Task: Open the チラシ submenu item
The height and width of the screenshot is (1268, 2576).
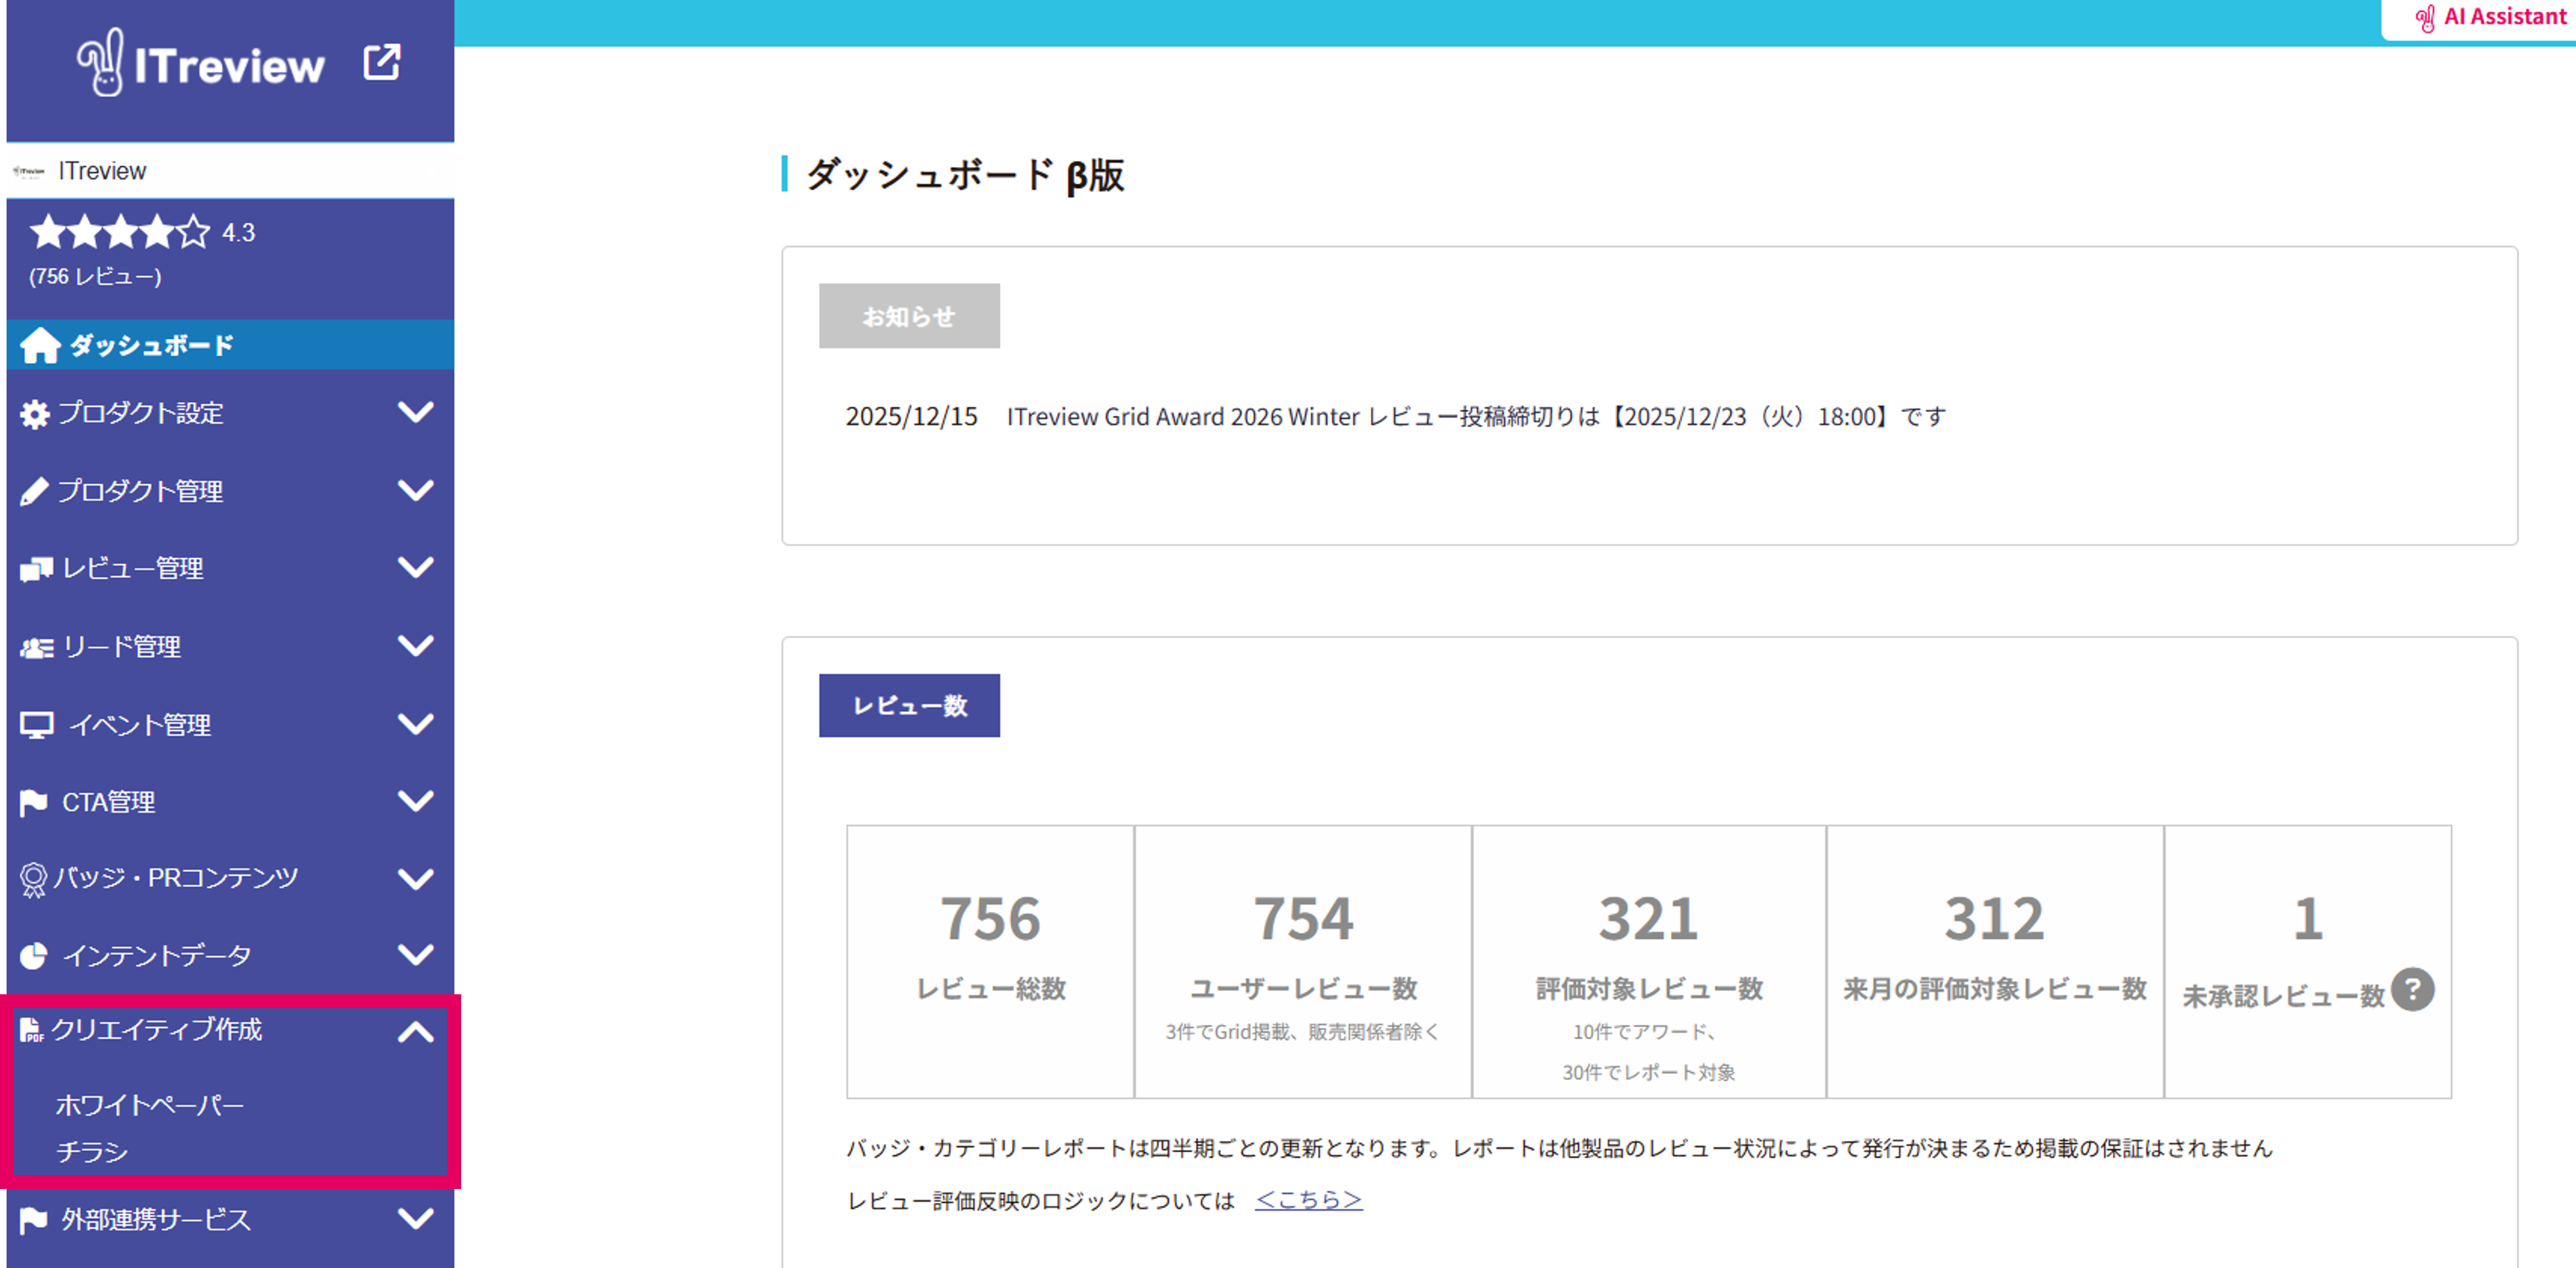Action: 92,1152
